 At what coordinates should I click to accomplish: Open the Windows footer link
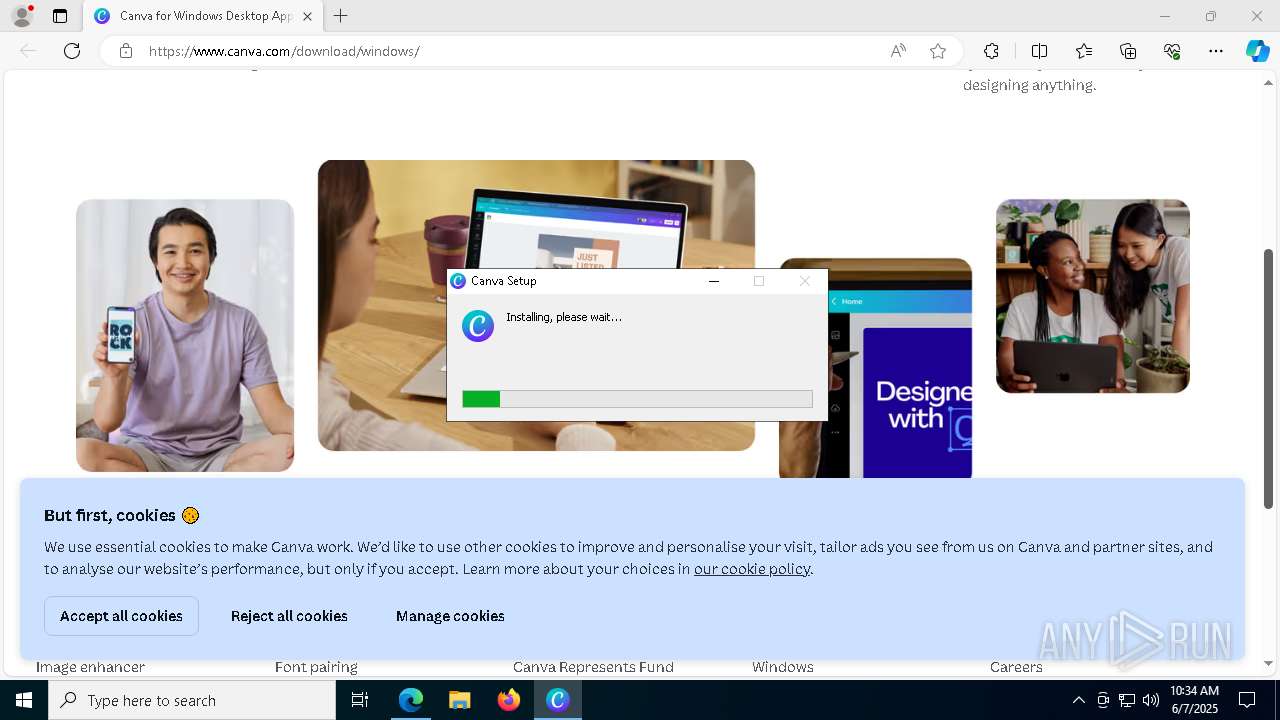pyautogui.click(x=783, y=667)
